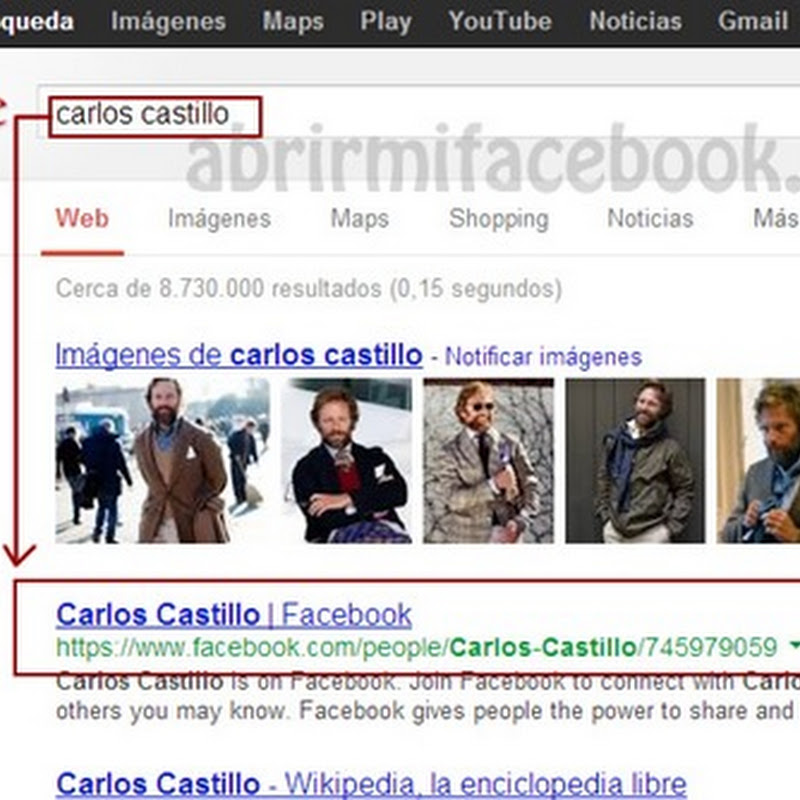Screen dimensions: 800x800
Task: Click the Notificar imágenes link
Action: 543,357
